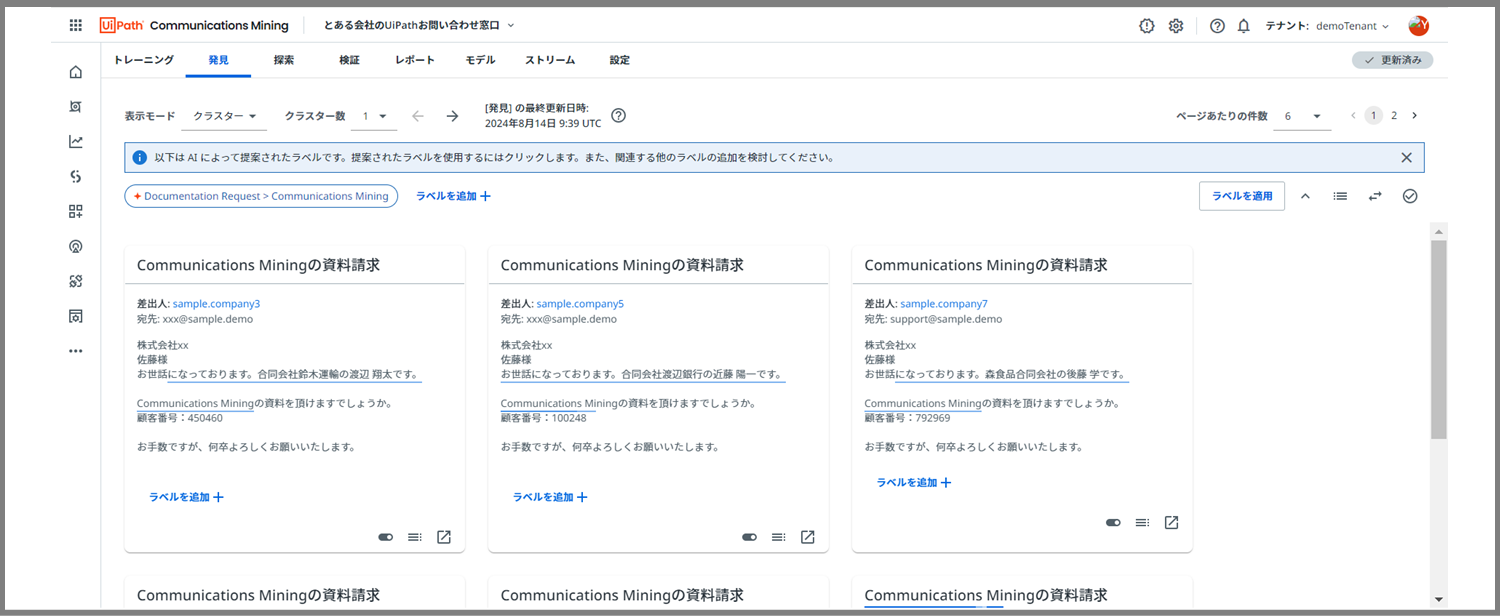Switch to the レポート tab

[415, 60]
